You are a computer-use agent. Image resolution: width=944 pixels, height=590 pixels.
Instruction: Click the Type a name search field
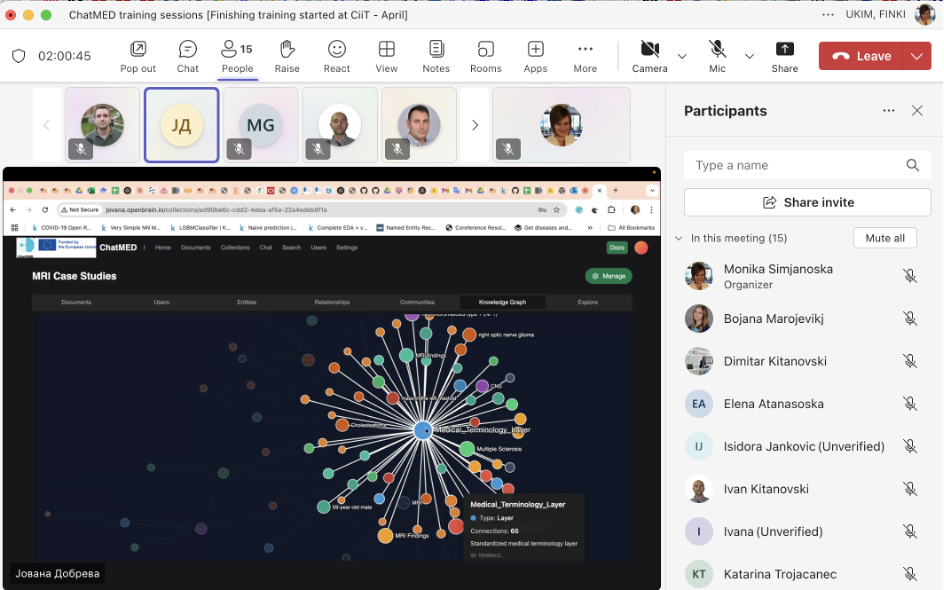pos(797,165)
